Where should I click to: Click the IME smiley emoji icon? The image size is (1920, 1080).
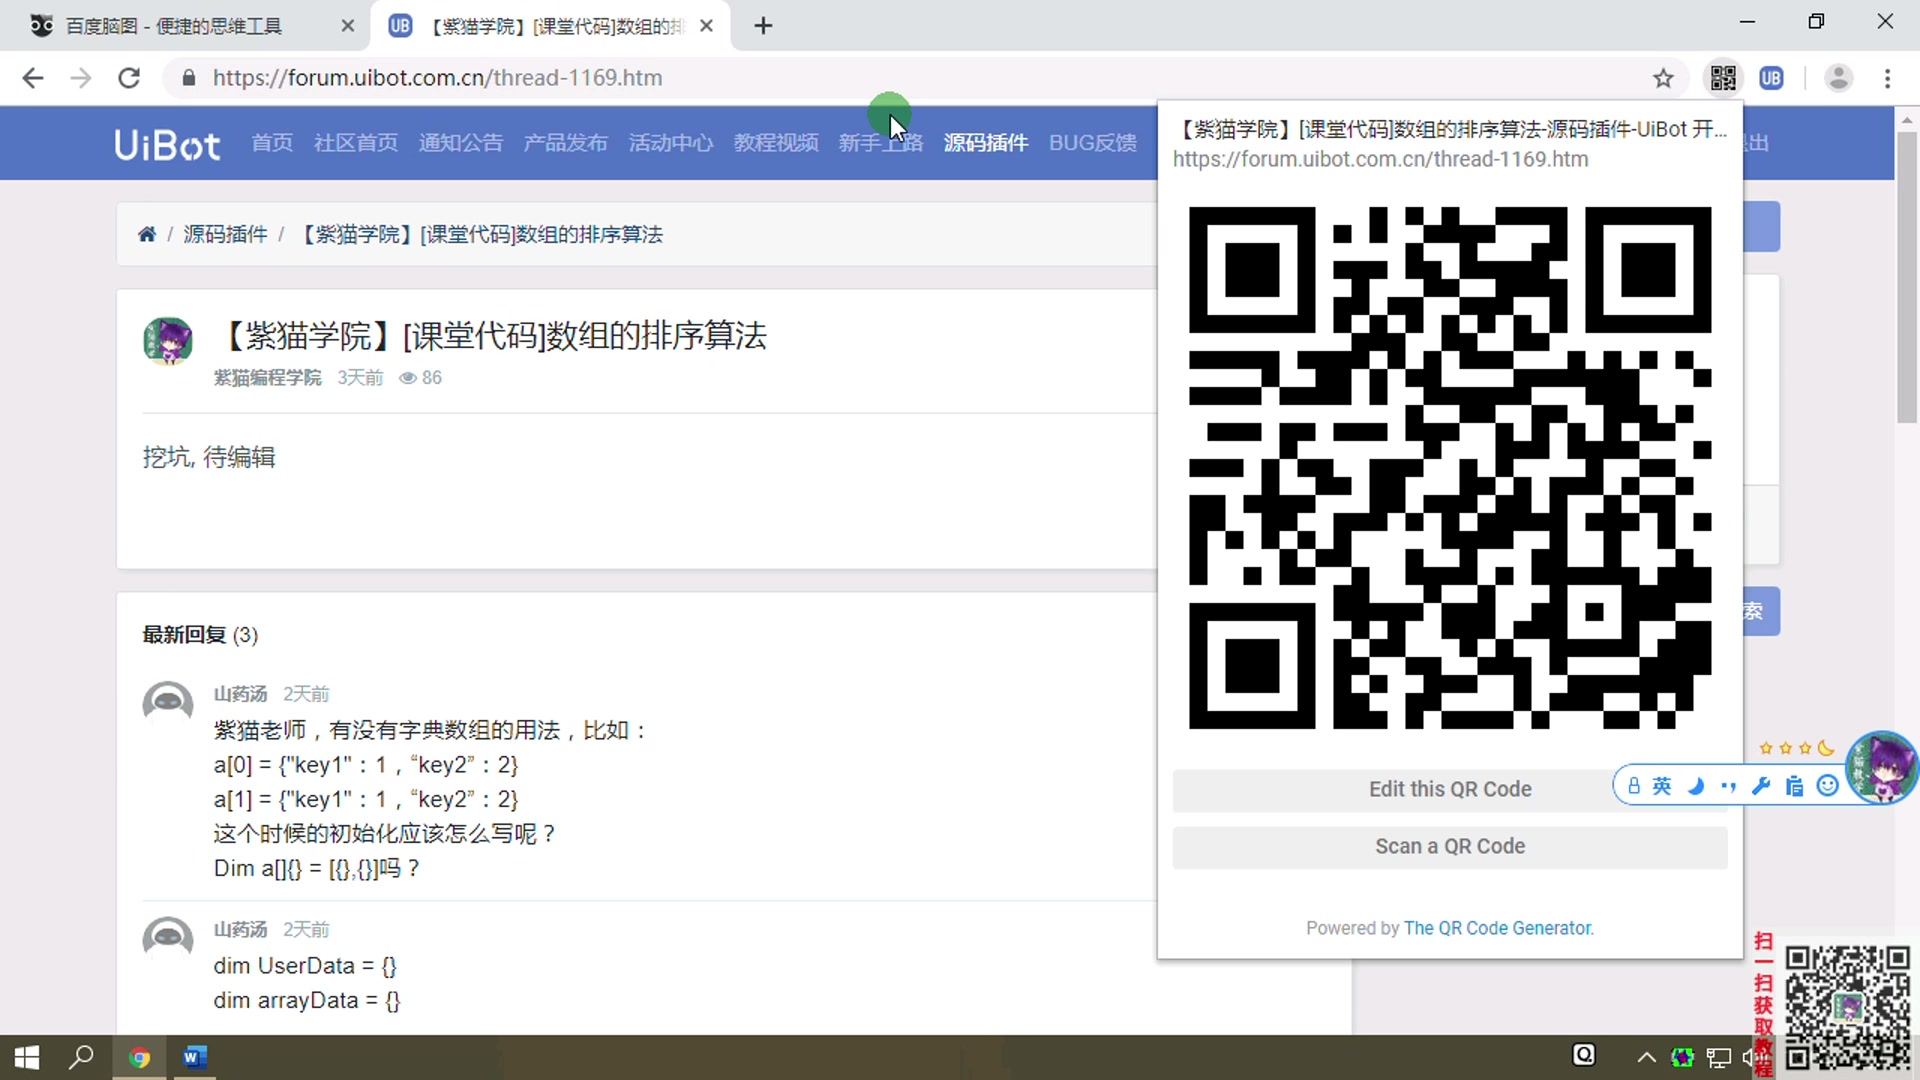pos(1828,786)
